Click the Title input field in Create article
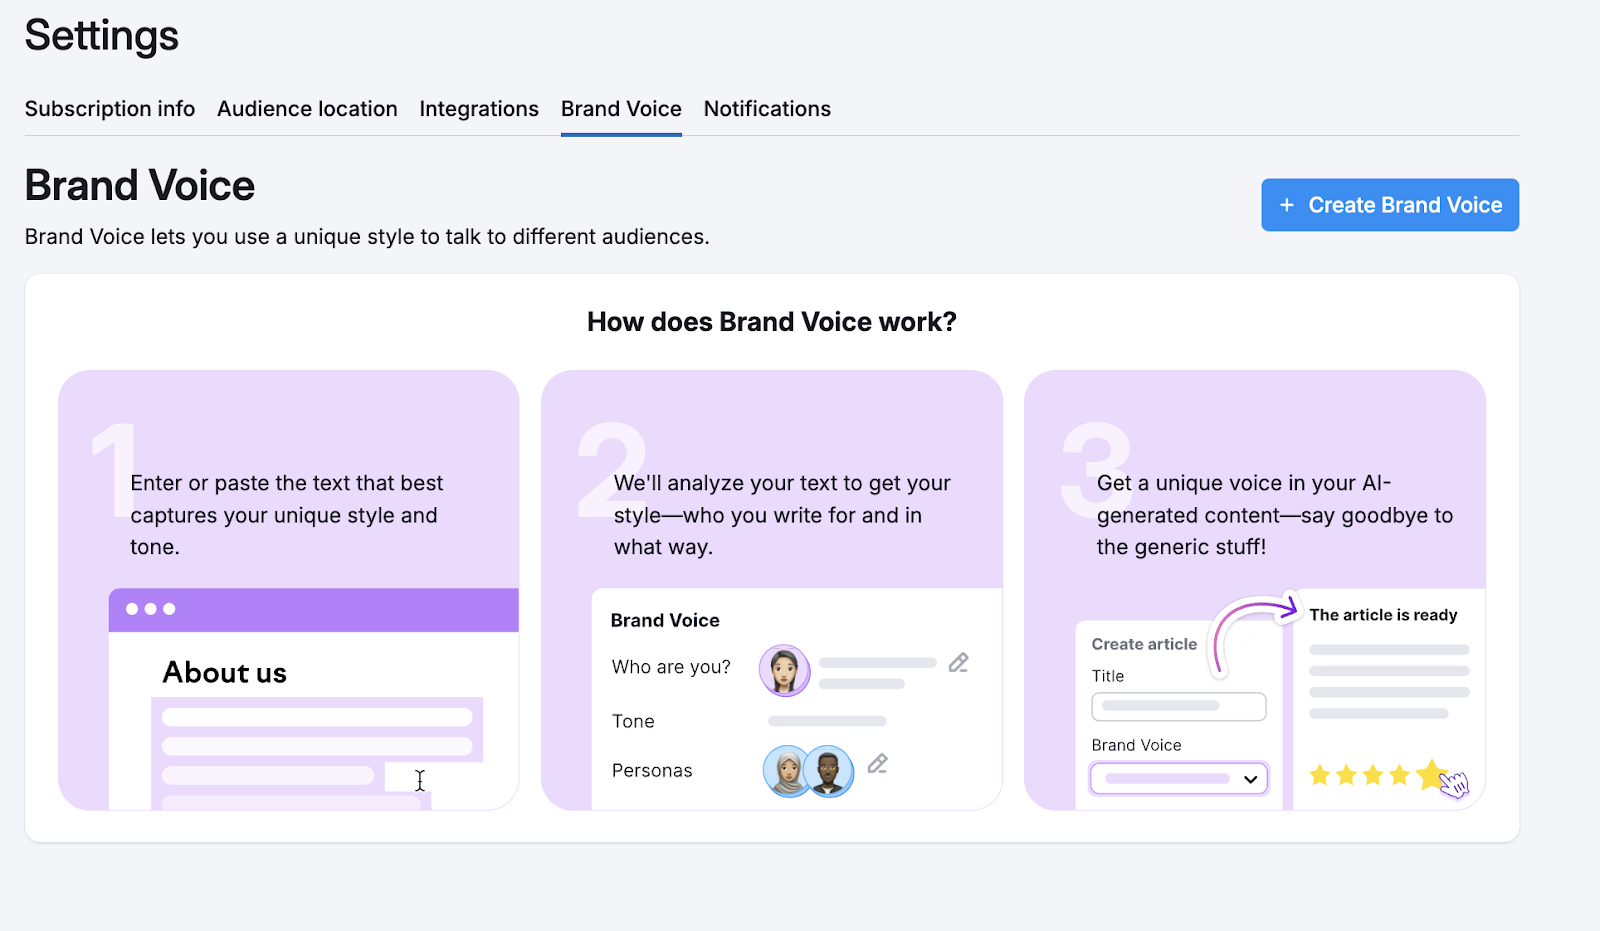 [1178, 706]
